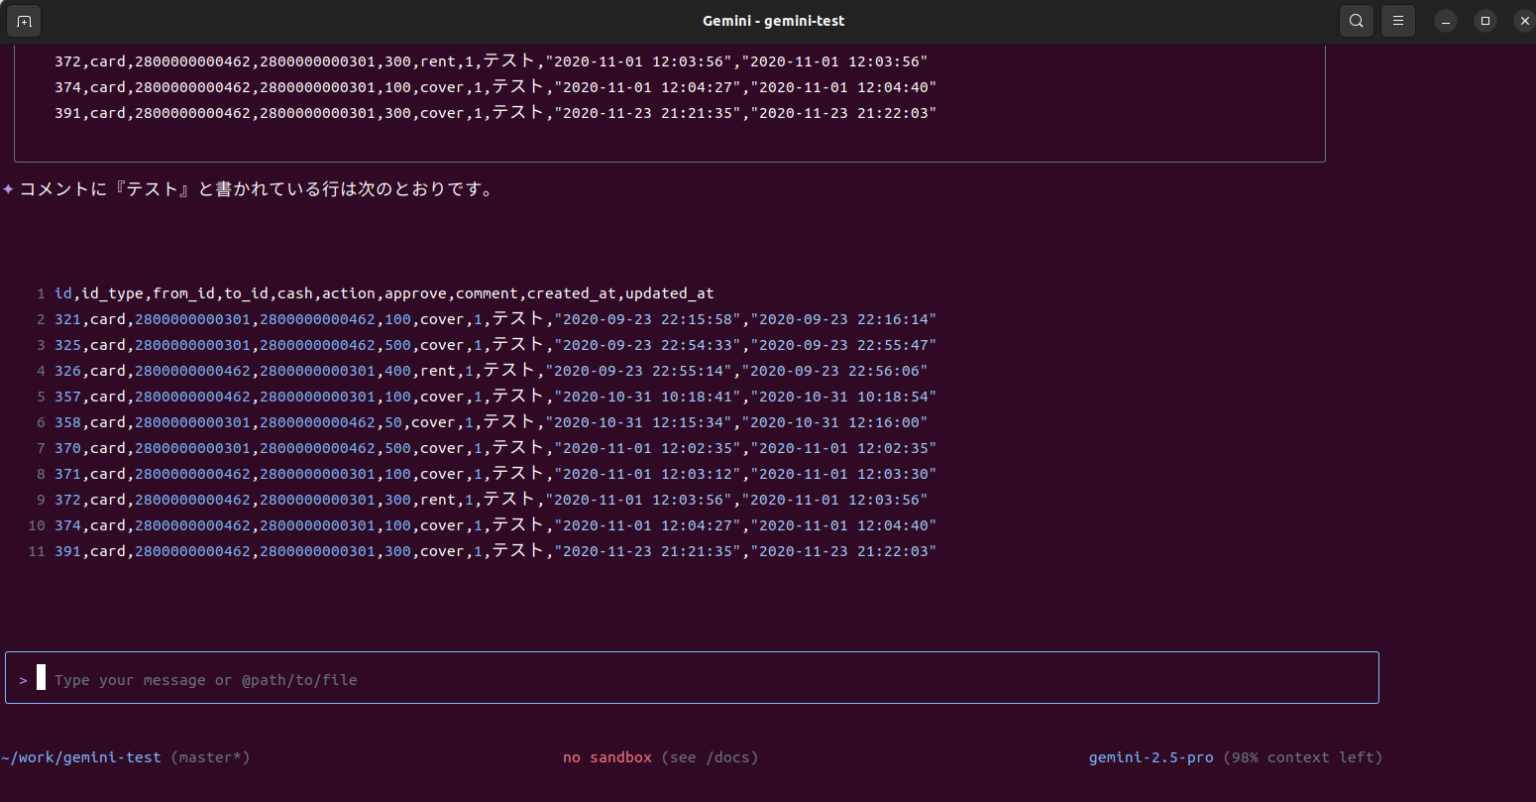
Task: Click line number 11 in the output
Action: (36, 552)
